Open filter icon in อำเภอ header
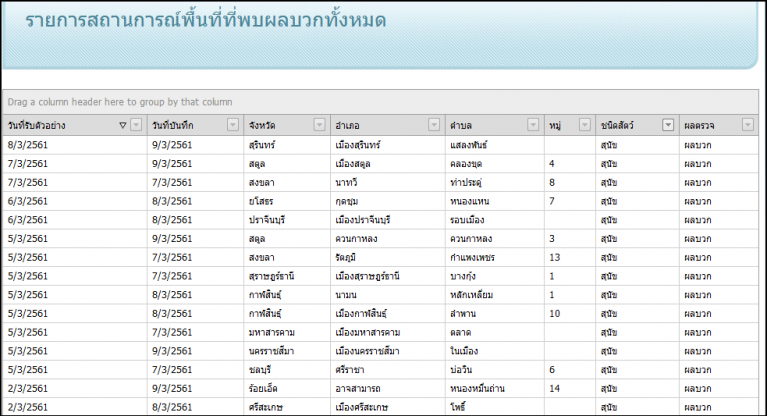Image resolution: width=767 pixels, height=416 pixels. point(434,125)
